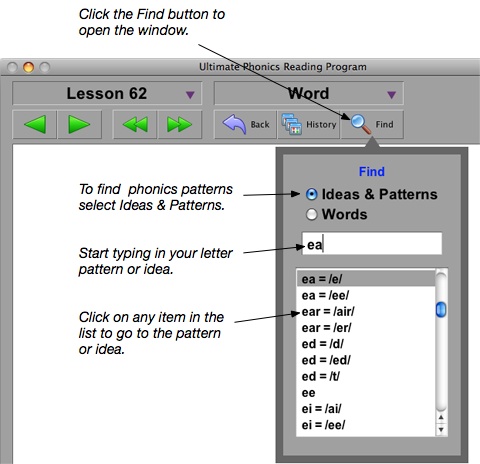Choose 'ear = /air/' in the list
The height and width of the screenshot is (464, 480).
pyautogui.click(x=366, y=312)
